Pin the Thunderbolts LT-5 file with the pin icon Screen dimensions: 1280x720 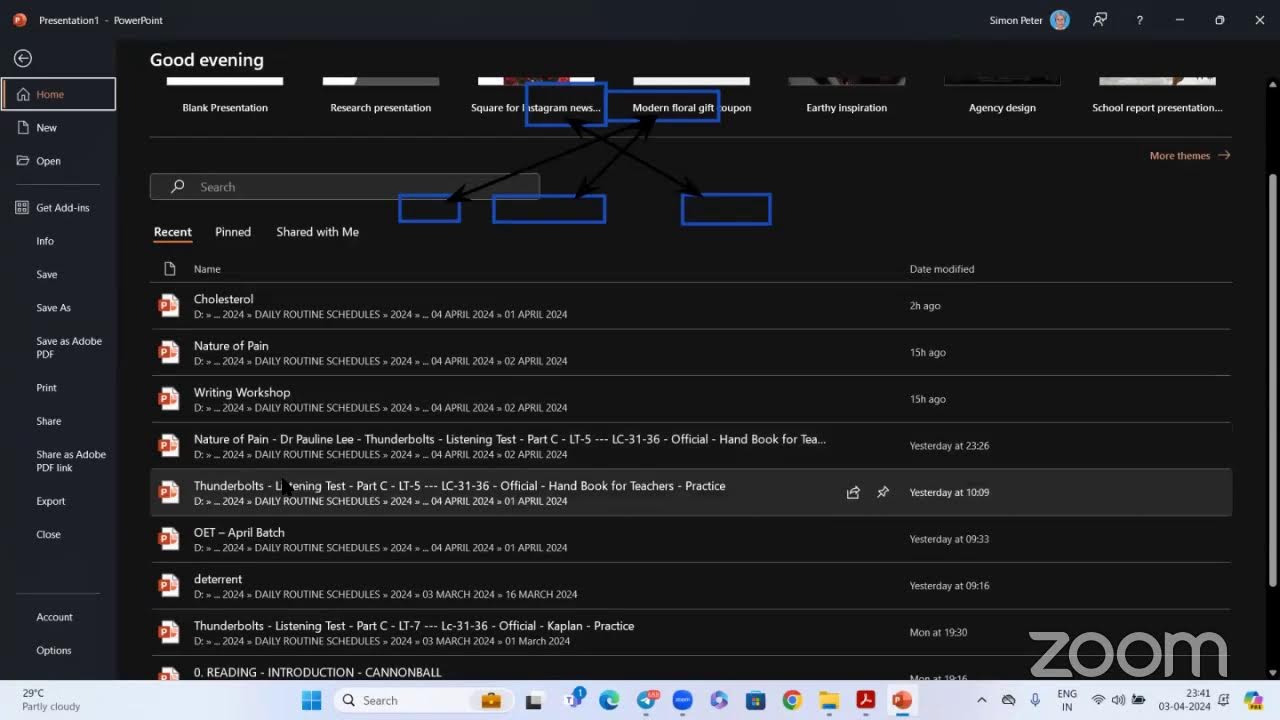click(x=883, y=492)
